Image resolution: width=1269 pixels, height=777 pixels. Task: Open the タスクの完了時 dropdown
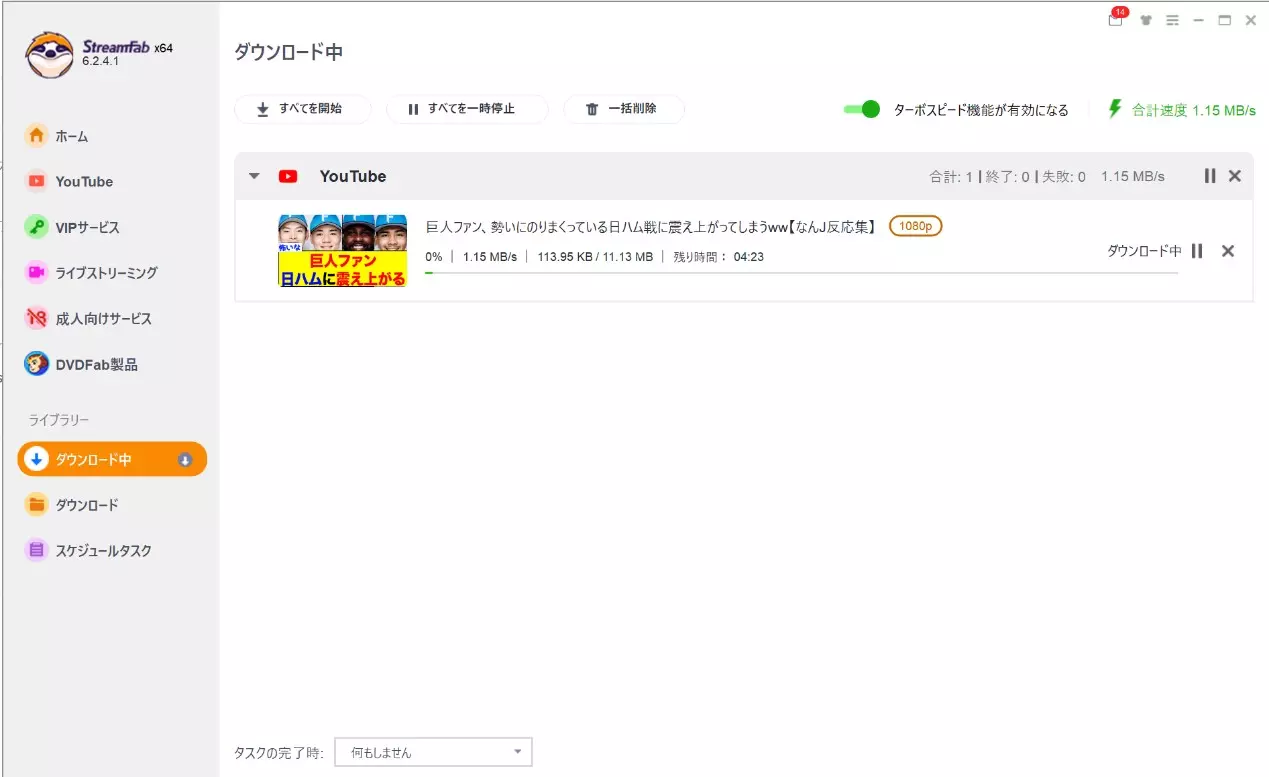click(x=433, y=752)
